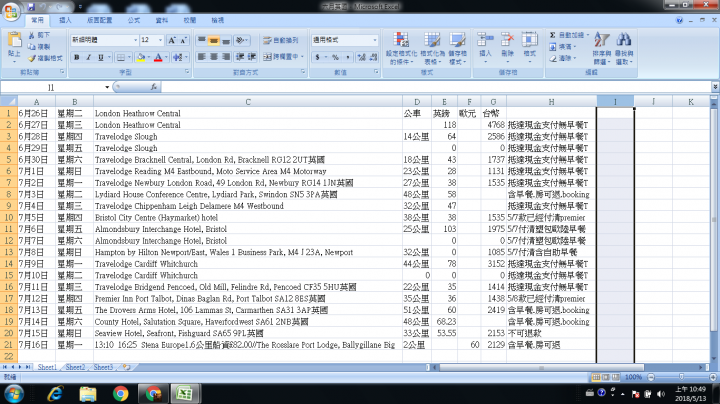Image resolution: width=720 pixels, height=404 pixels.
Task: Open the font size dropdown showing 12
Action: click(x=160, y=40)
